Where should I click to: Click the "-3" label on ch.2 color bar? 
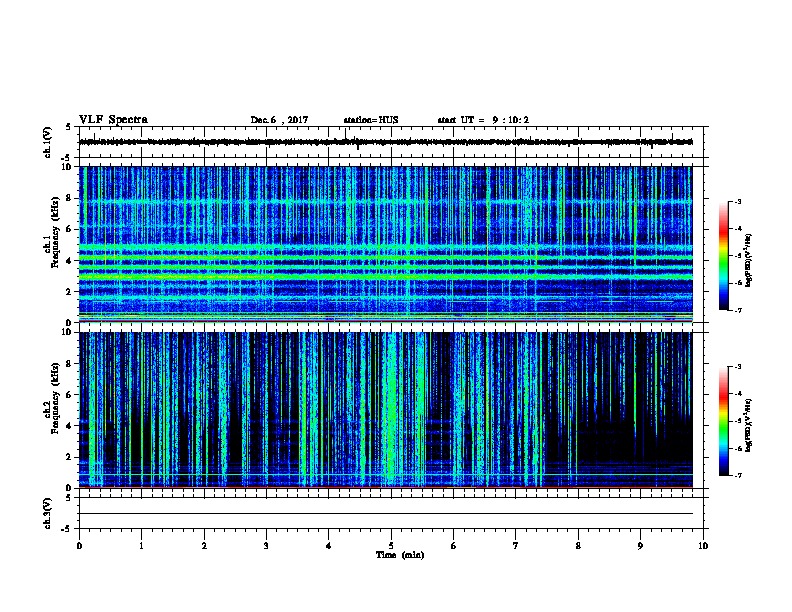click(x=737, y=367)
